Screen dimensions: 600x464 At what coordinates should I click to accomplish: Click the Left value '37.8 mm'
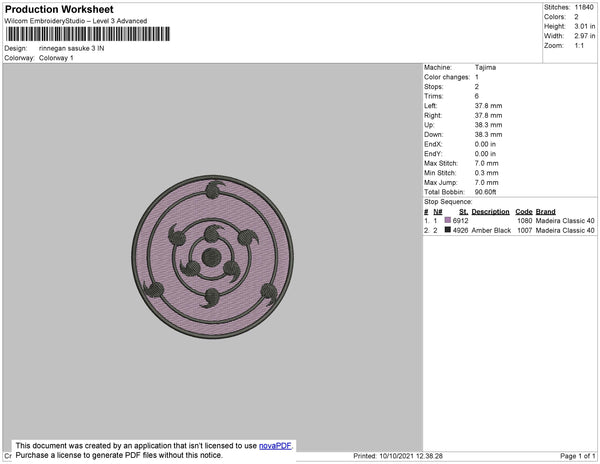point(488,106)
